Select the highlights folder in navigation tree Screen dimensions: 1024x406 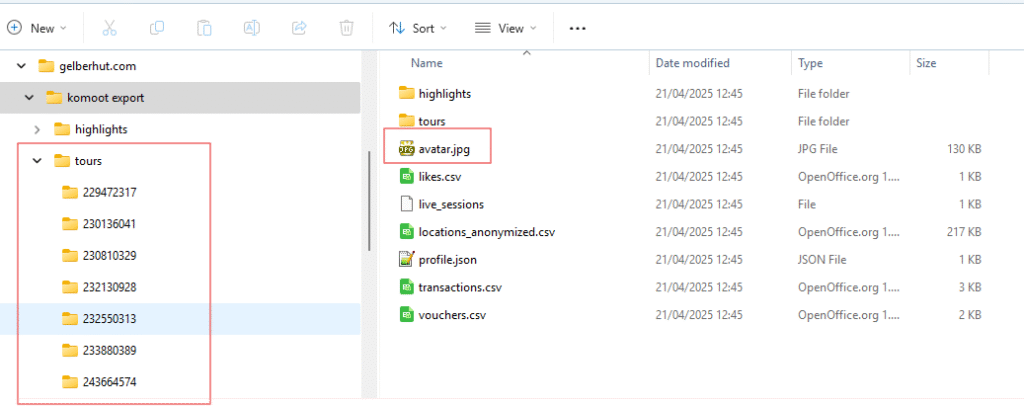[101, 129]
